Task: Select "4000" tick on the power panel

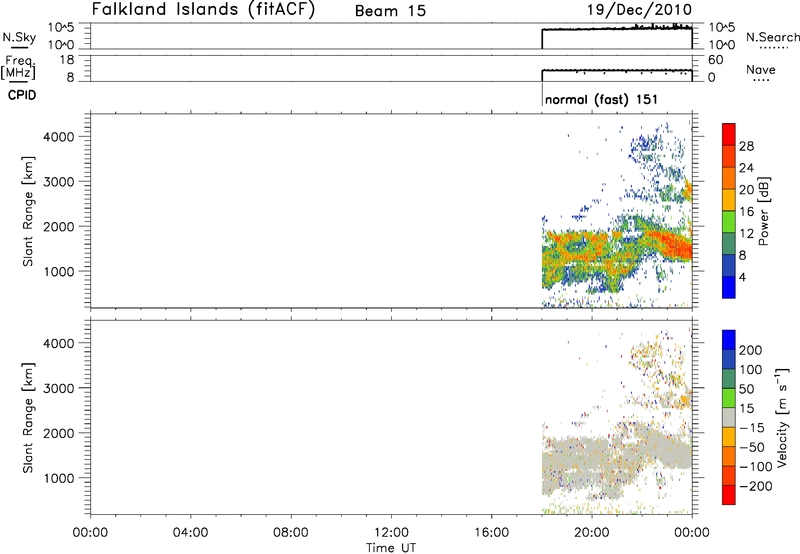Action: click(x=59, y=137)
